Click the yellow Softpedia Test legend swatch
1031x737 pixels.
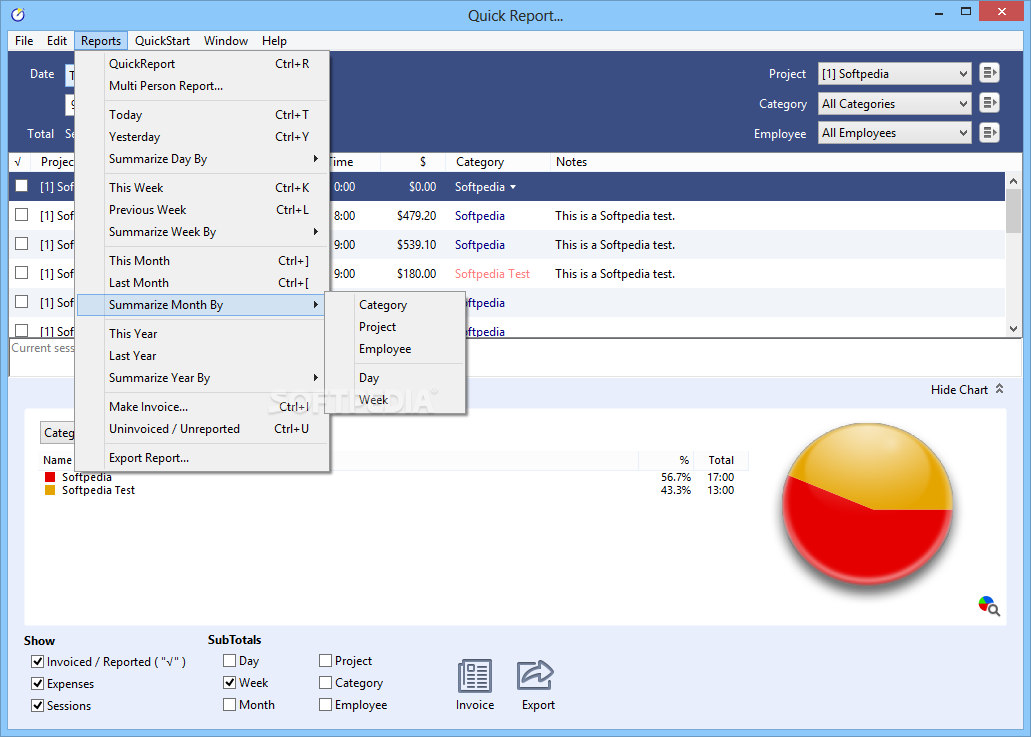pos(50,490)
